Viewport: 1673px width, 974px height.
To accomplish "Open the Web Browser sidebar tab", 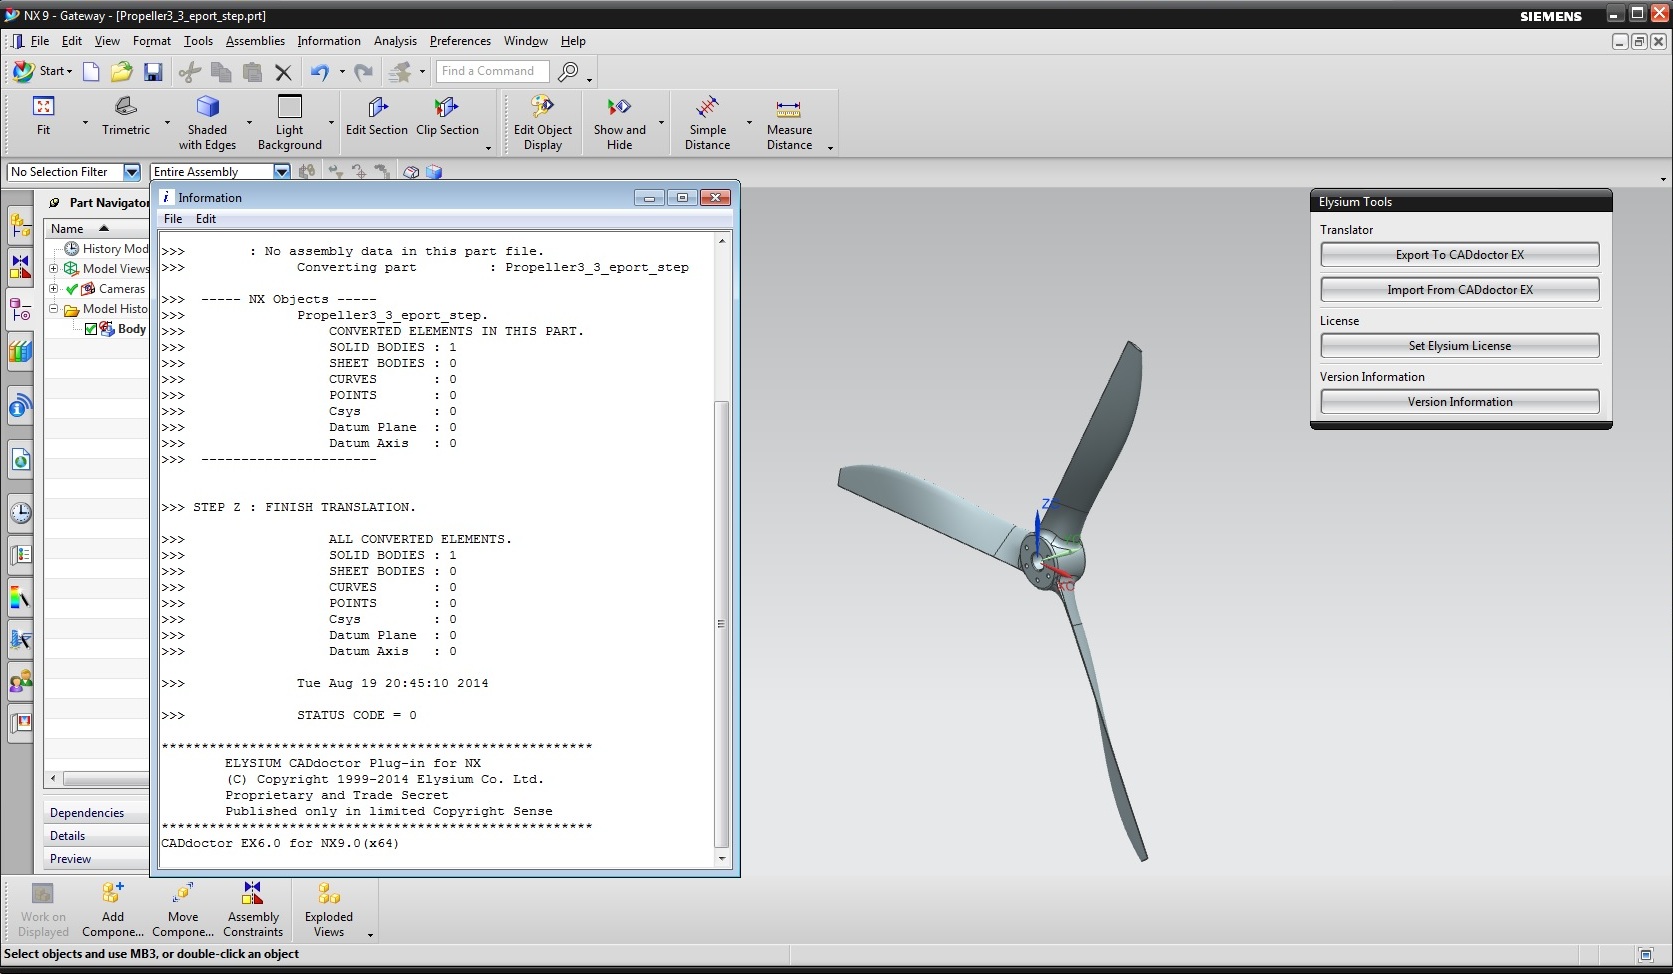I will (x=20, y=460).
